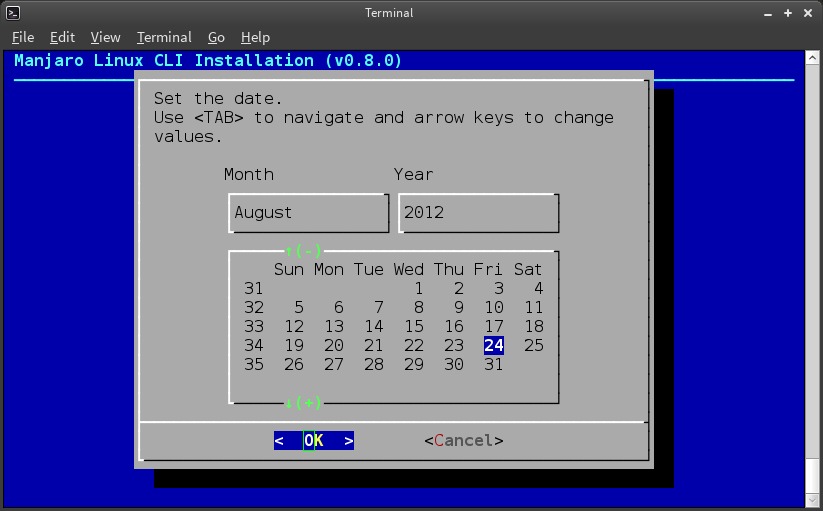The image size is (823, 511).
Task: Pick day 12 in the calendar
Action: 294,326
